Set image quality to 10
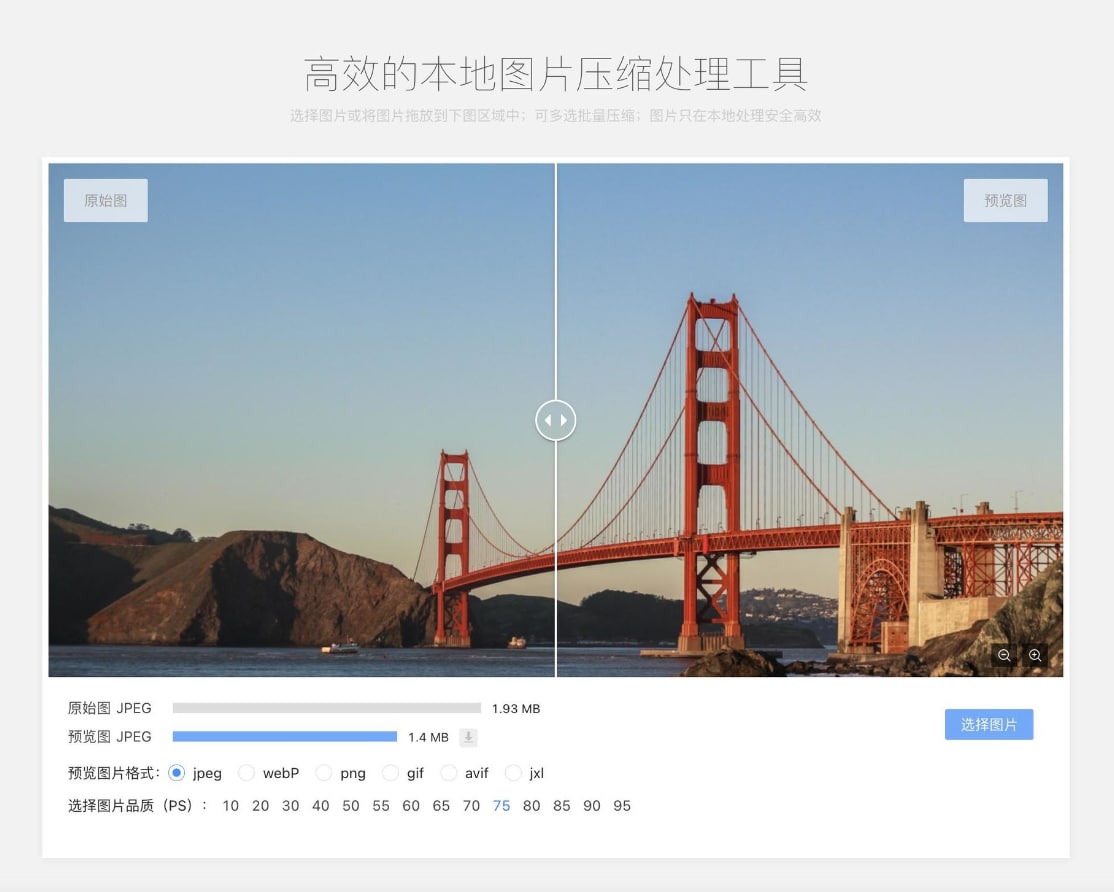Screen dimensions: 1114x892 point(230,806)
